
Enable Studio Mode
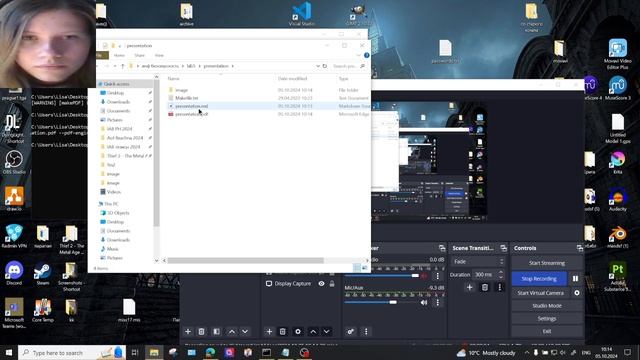pos(547,305)
